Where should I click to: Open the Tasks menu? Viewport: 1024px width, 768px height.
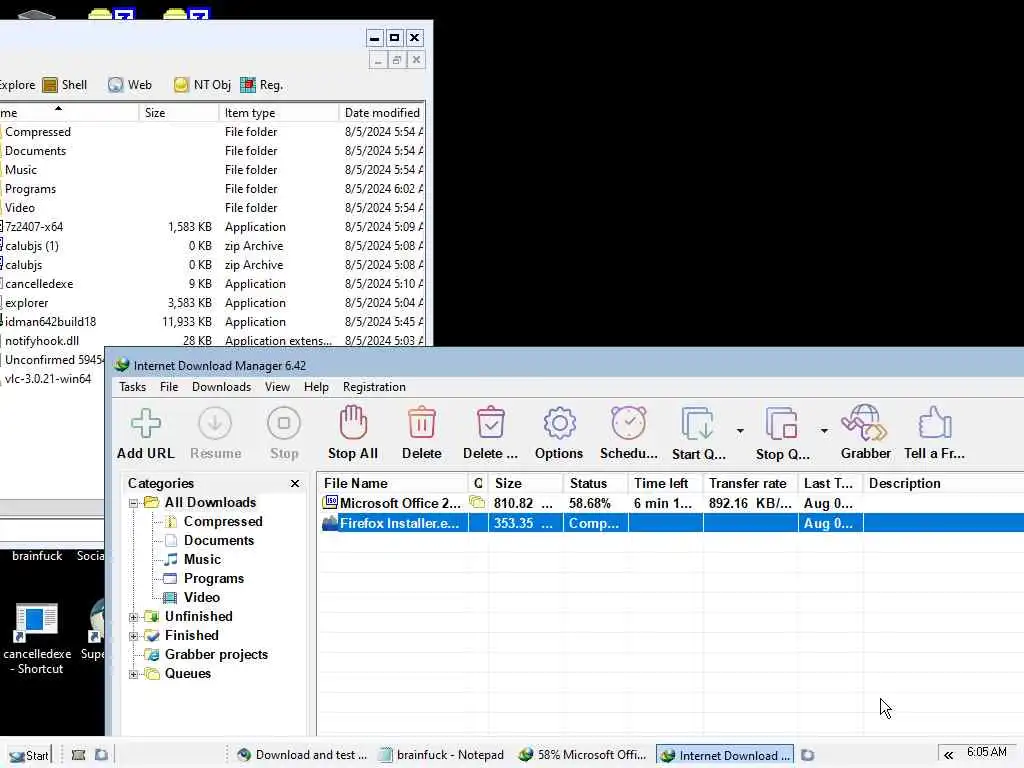tap(133, 387)
